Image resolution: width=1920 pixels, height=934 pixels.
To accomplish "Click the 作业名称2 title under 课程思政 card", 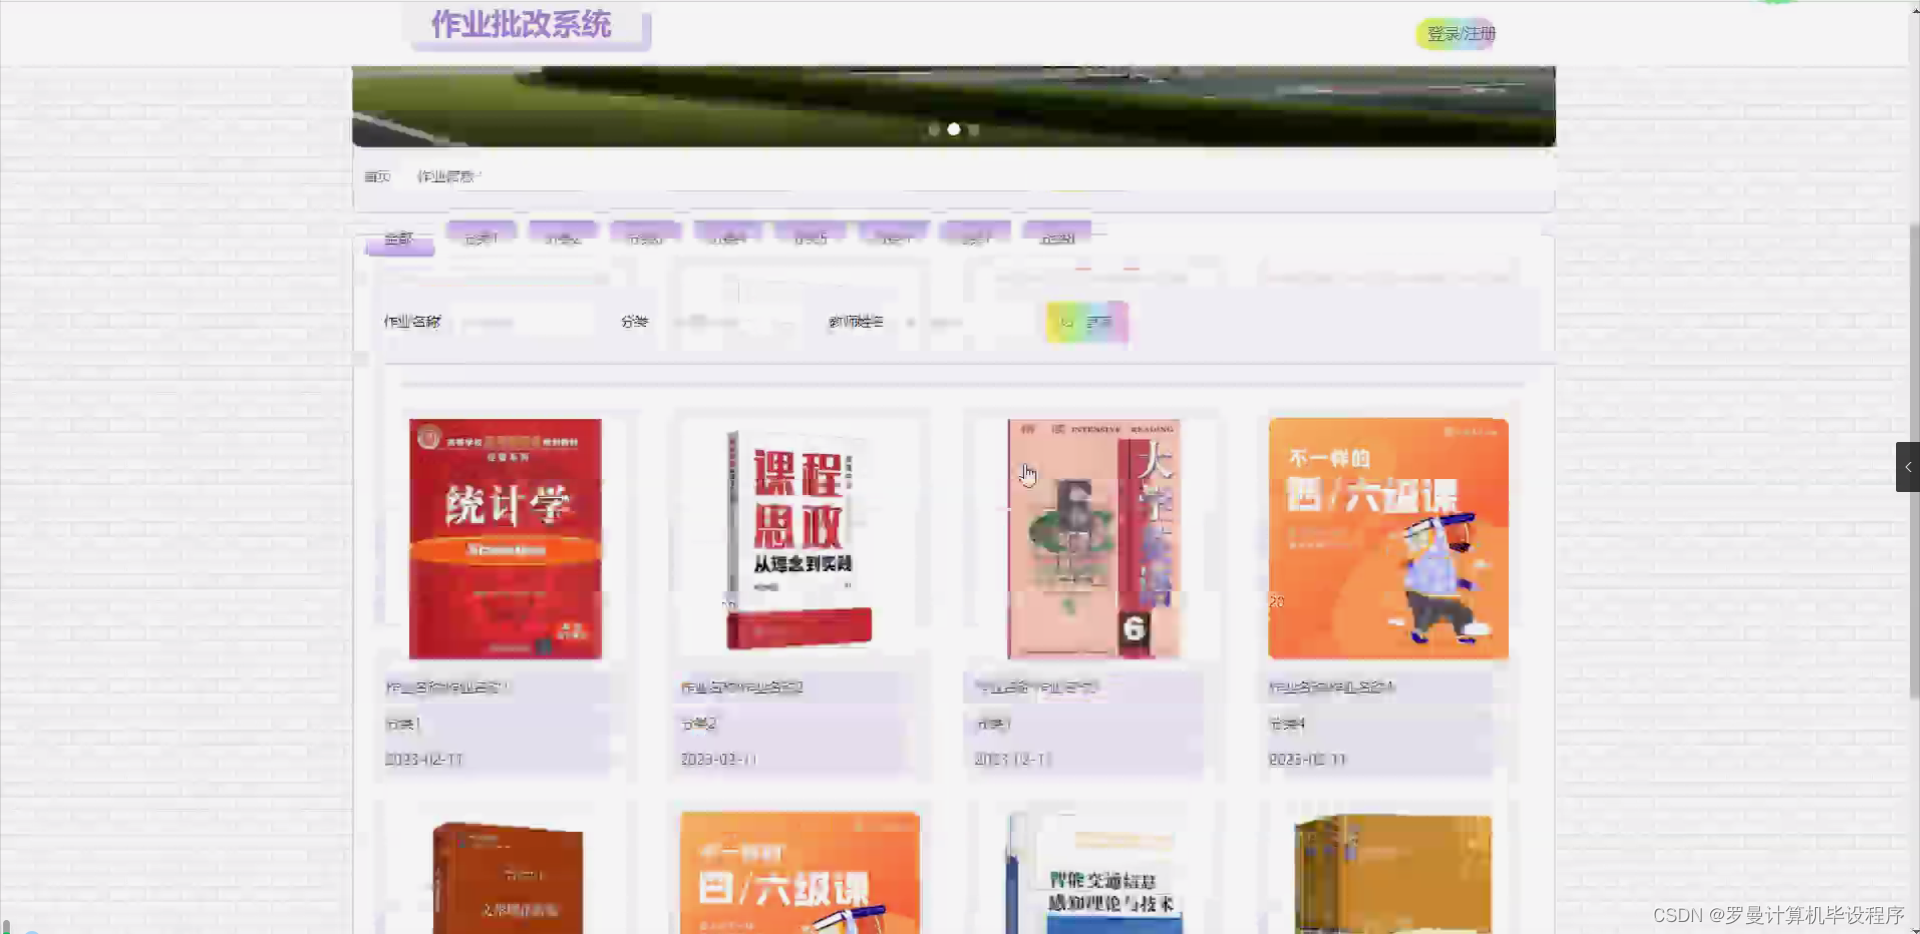I will click(x=742, y=687).
